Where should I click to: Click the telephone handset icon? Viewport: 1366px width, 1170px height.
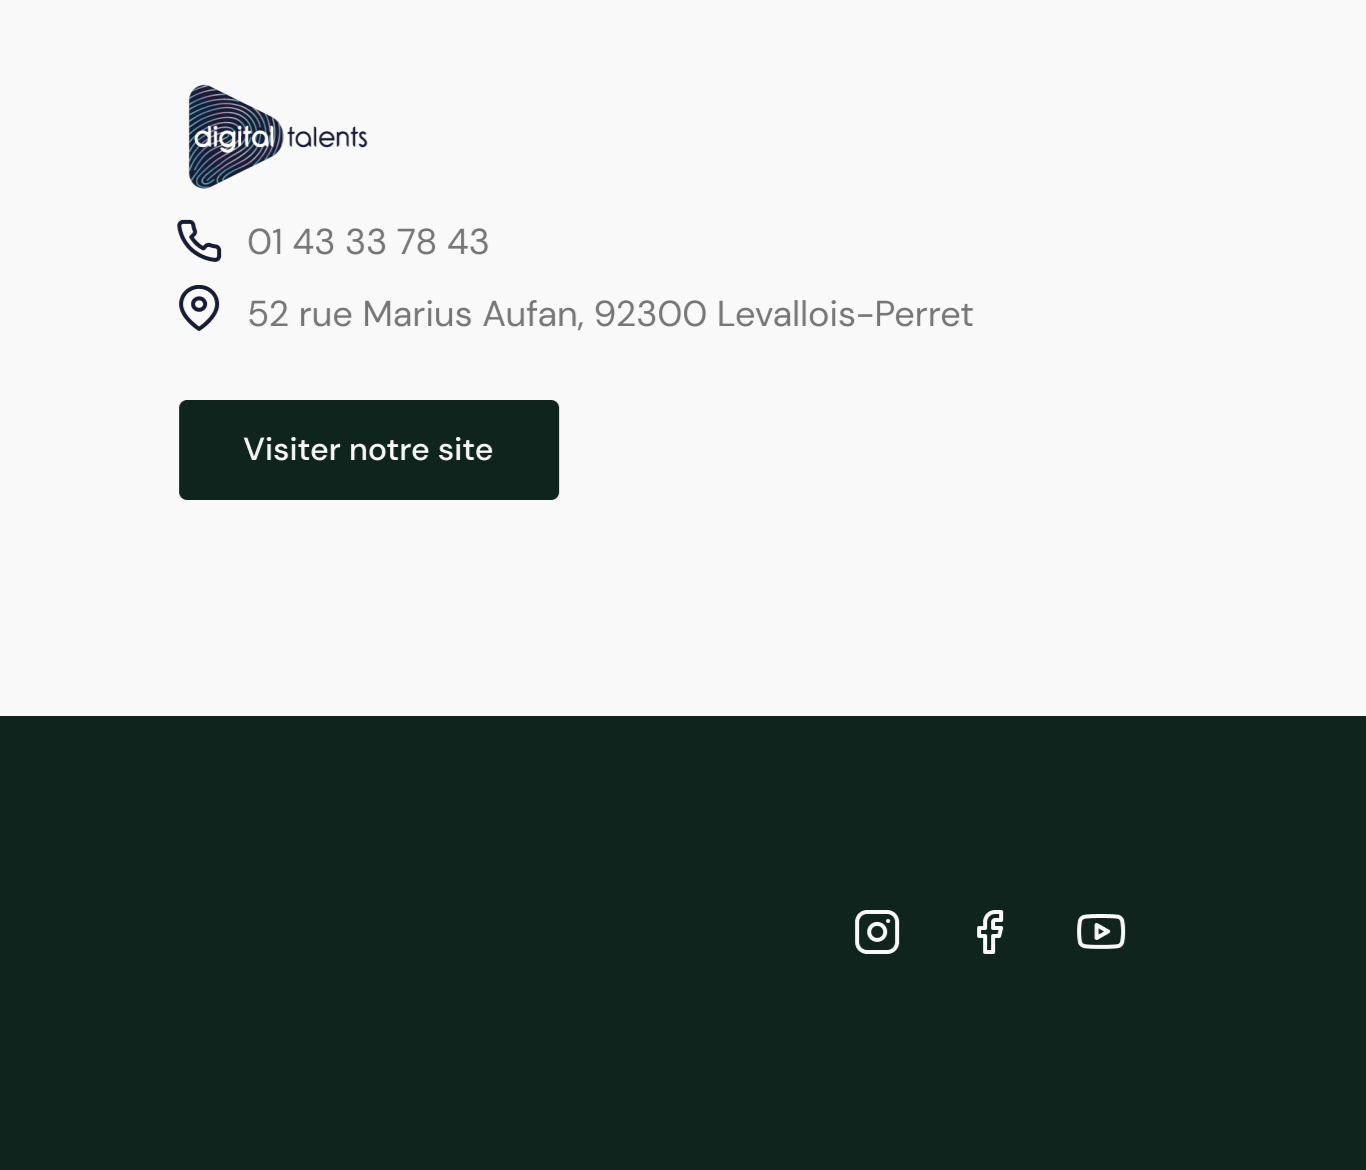click(199, 241)
